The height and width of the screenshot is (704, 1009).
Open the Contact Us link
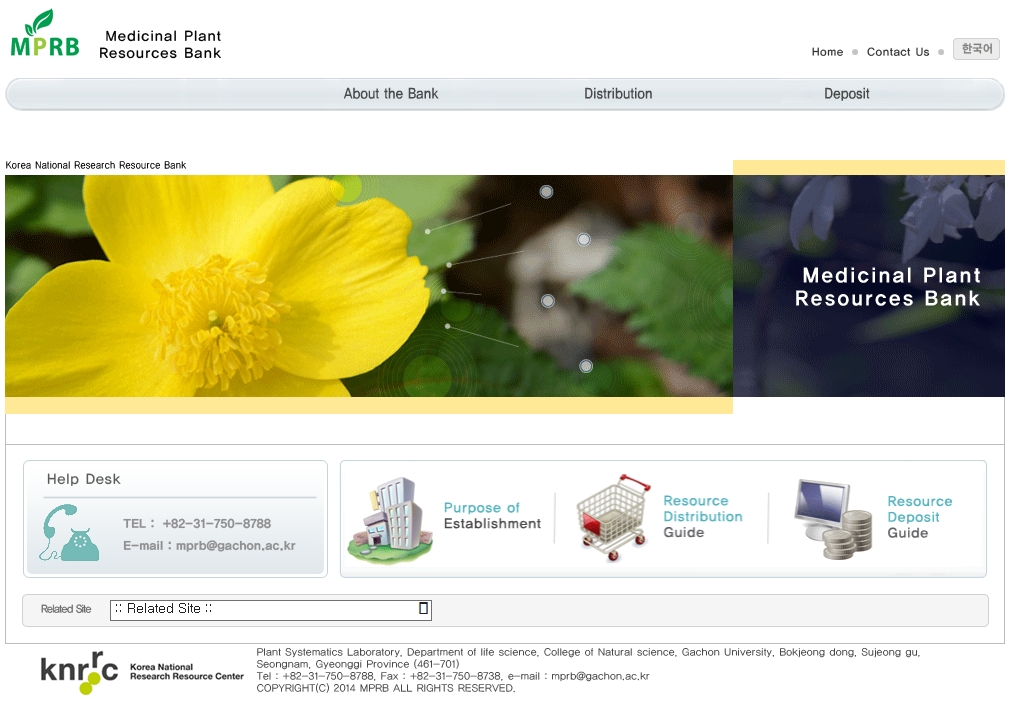(898, 52)
